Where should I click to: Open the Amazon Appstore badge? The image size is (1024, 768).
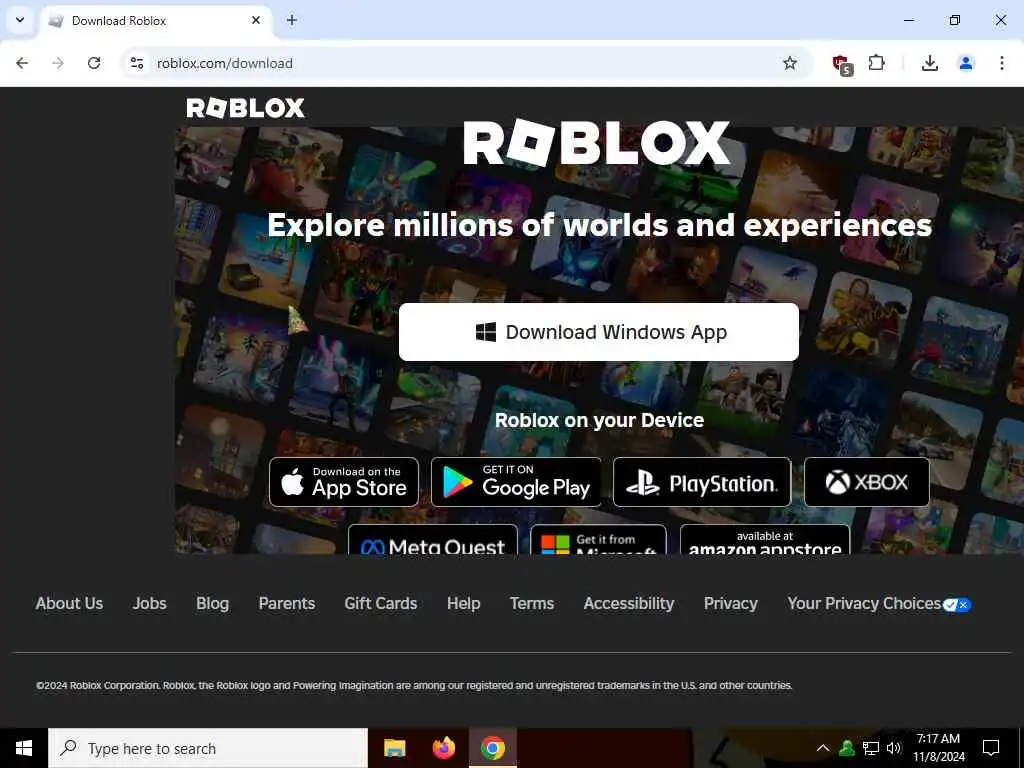pos(765,539)
